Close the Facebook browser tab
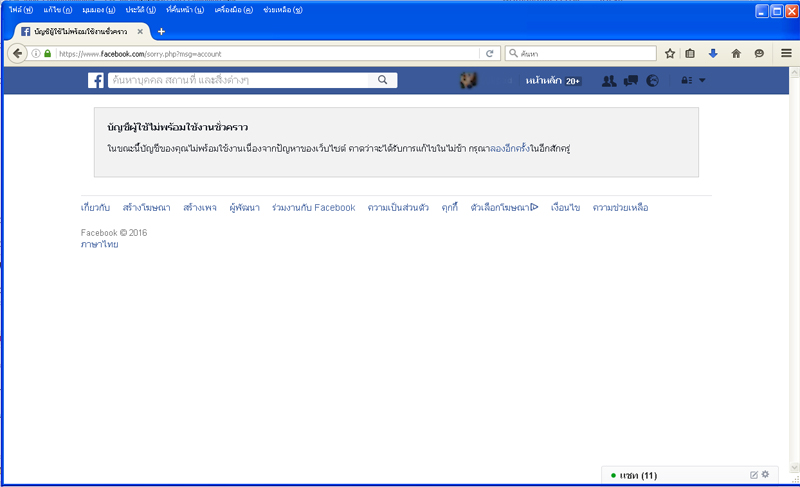Screen dimensions: 800x487 [x=140, y=32]
